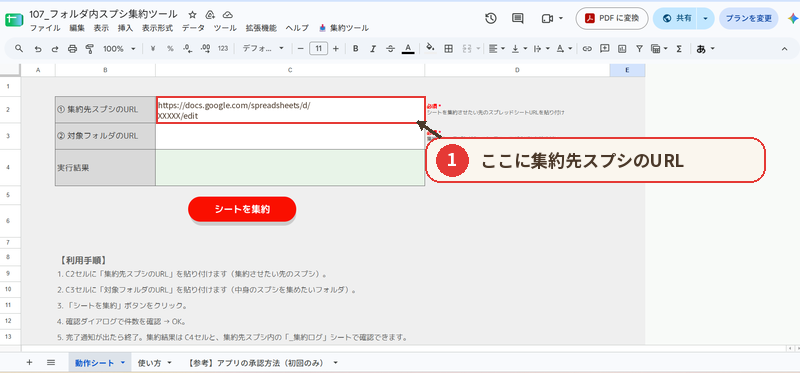Open the 123 number formats menu
The image size is (800, 373).
click(x=223, y=49)
